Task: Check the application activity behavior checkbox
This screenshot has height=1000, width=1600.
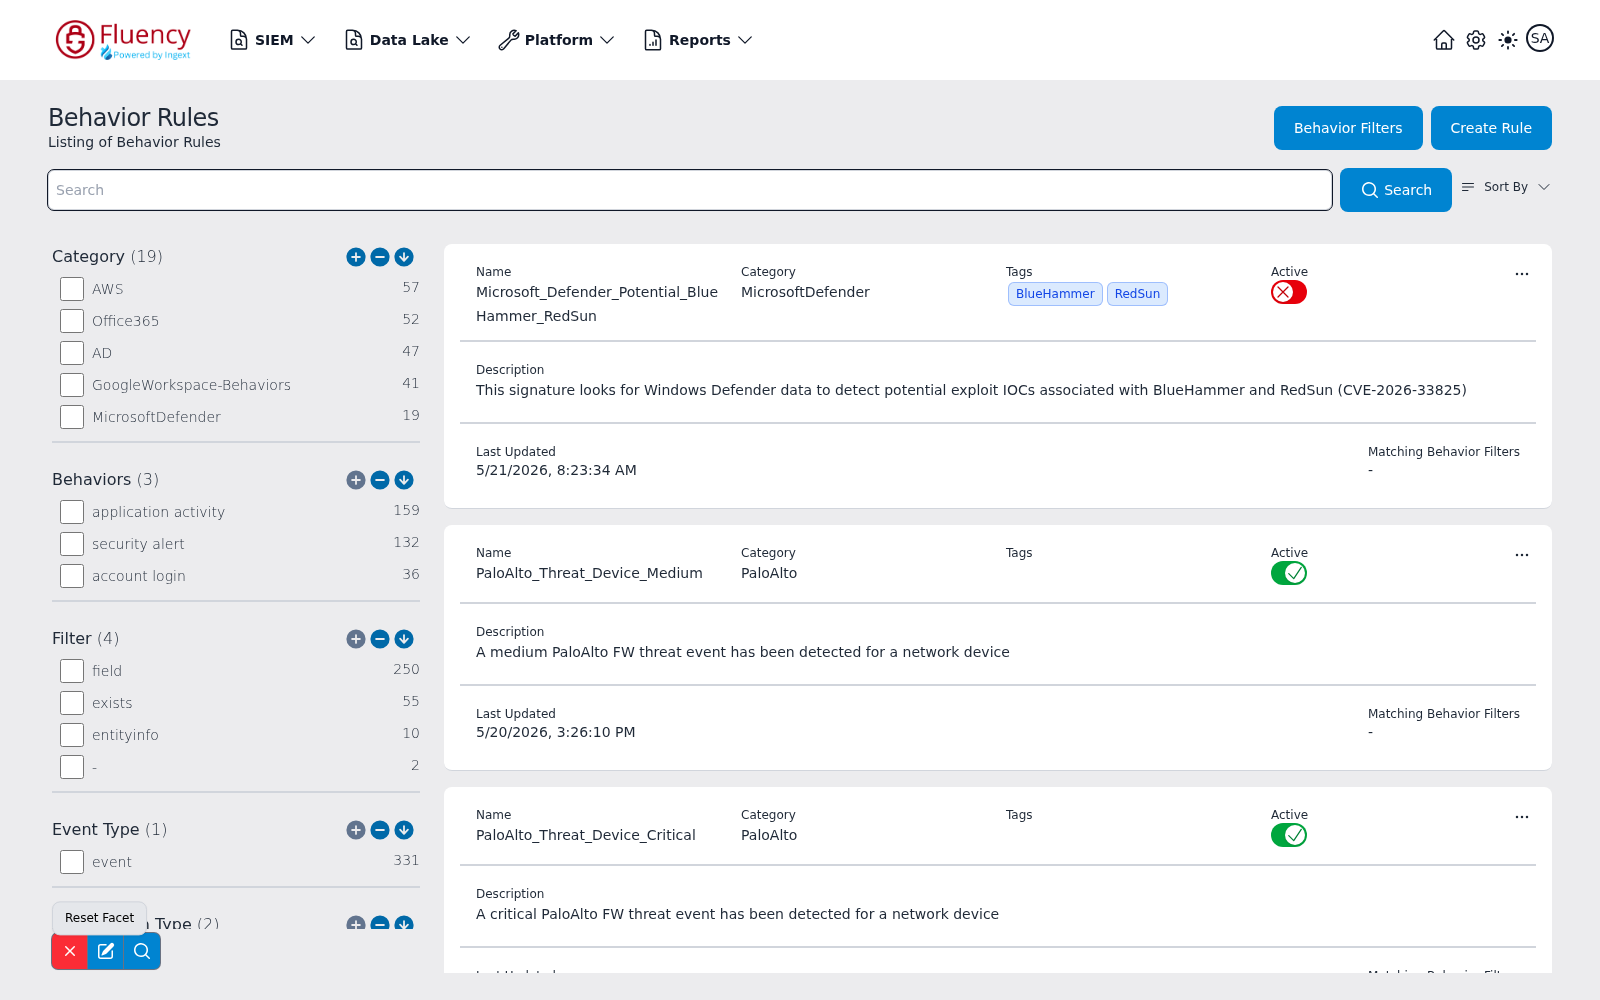Action: 72,512
